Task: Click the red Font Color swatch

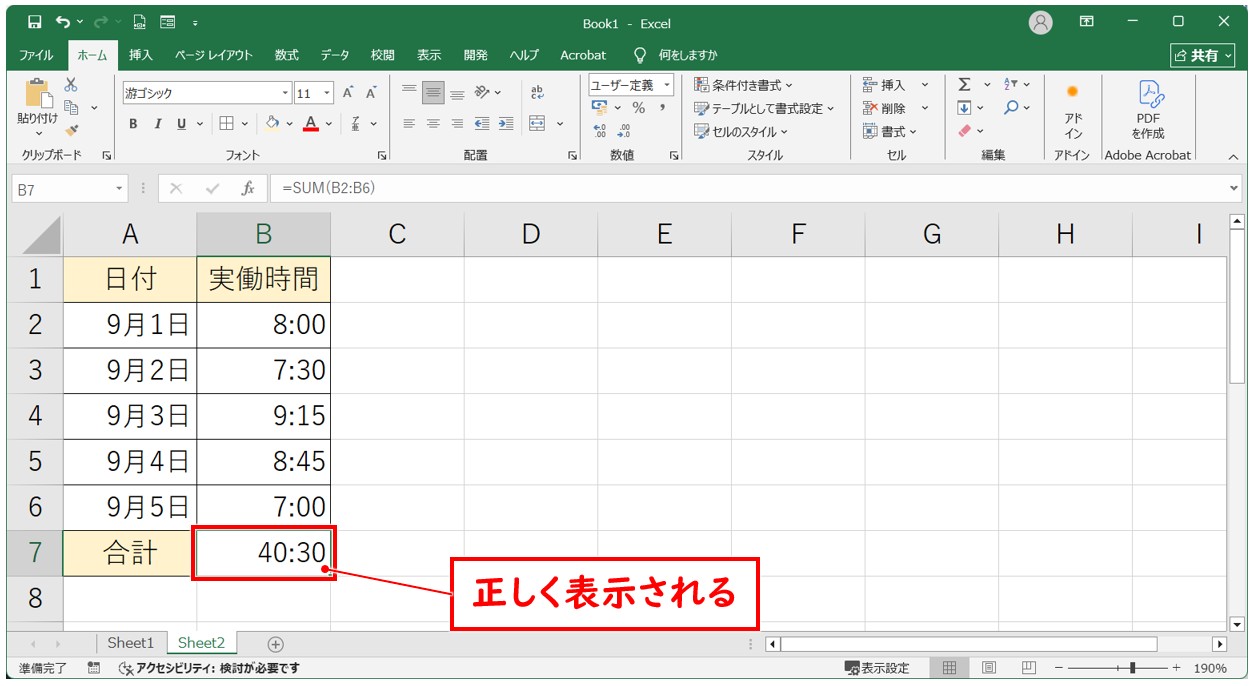Action: 310,124
